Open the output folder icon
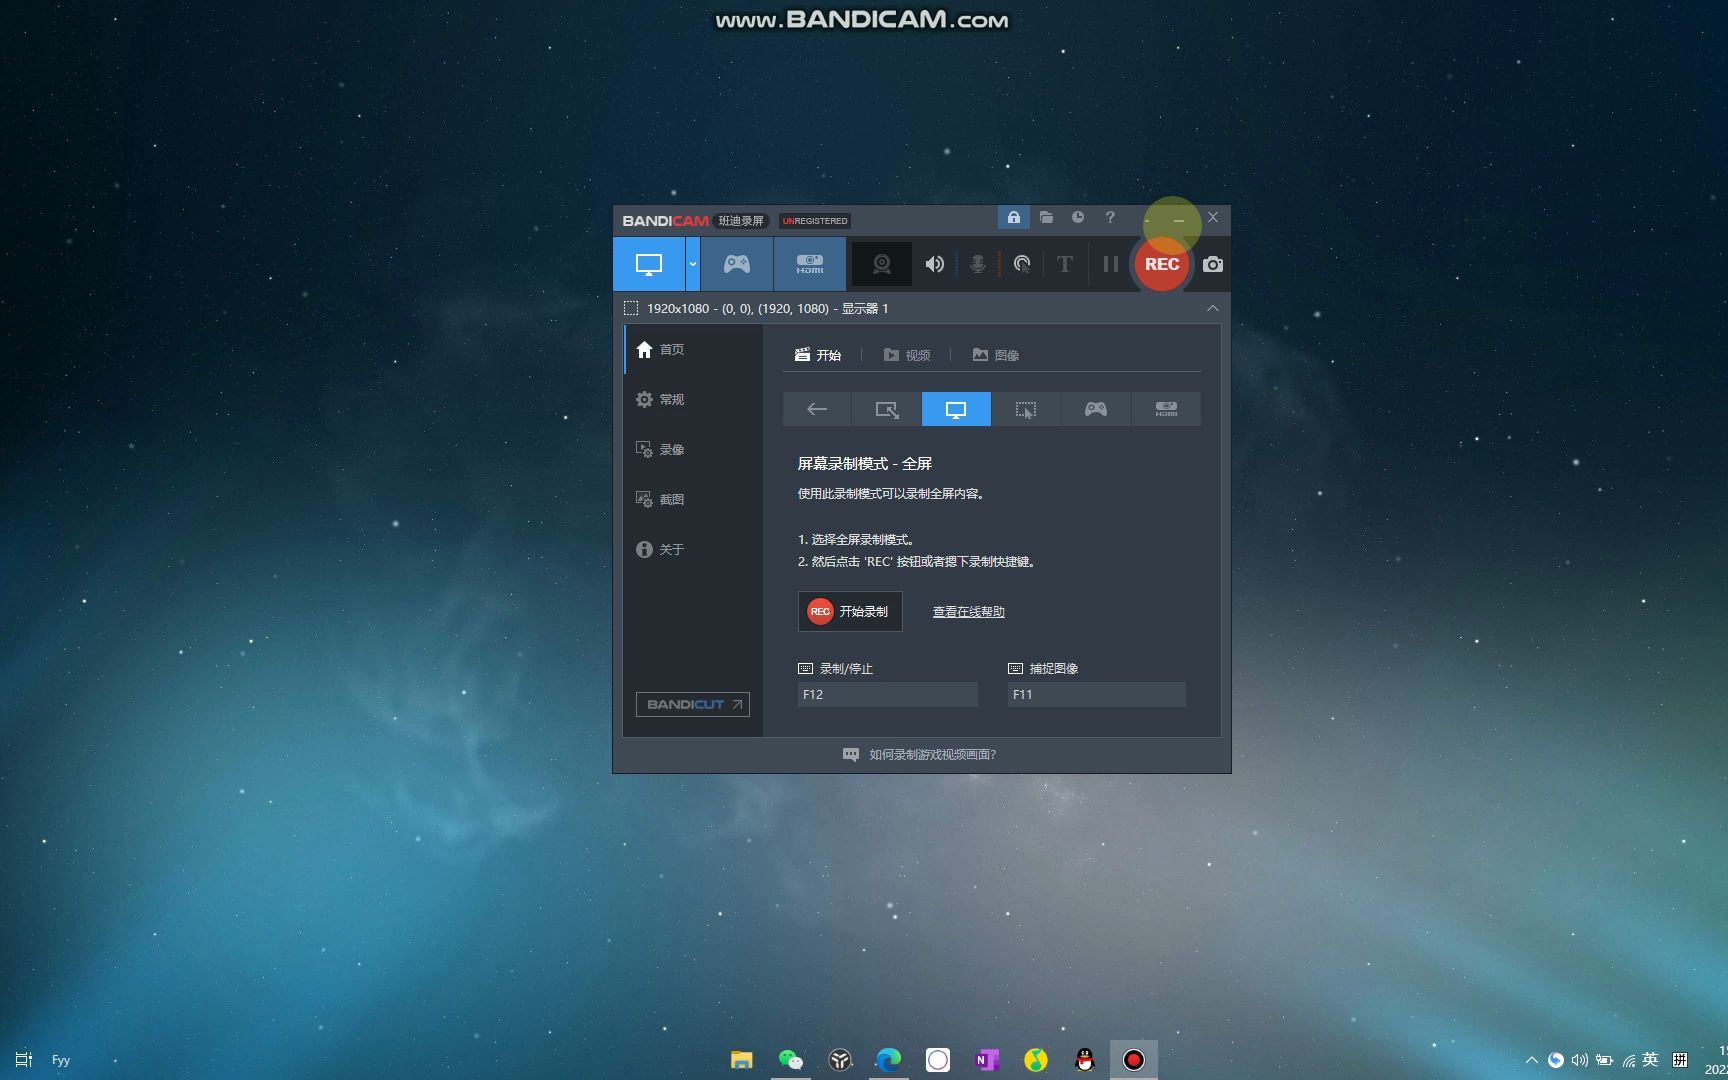 pos(1046,217)
